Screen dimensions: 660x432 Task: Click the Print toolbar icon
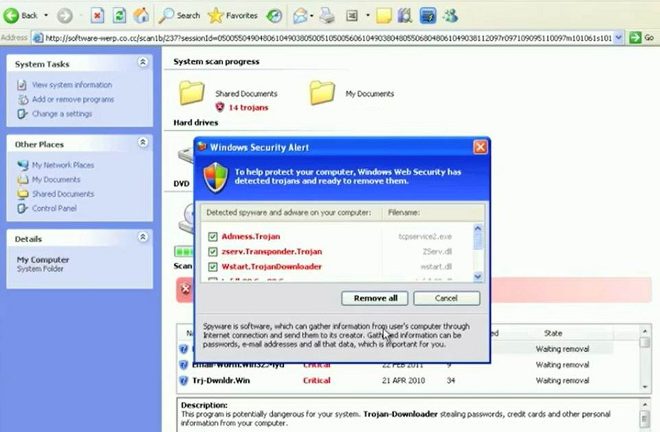(x=327, y=16)
